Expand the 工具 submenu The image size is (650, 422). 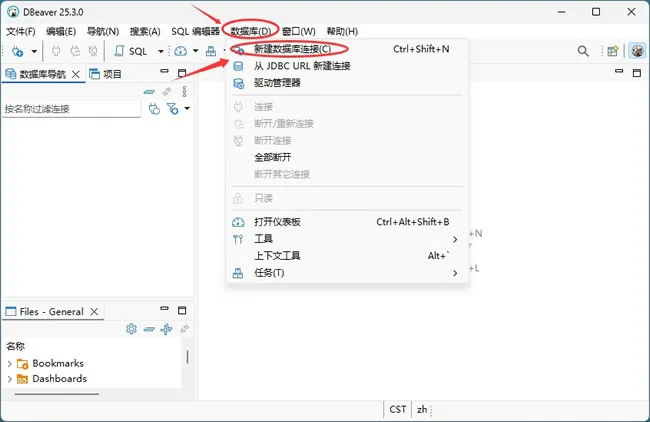tap(347, 239)
